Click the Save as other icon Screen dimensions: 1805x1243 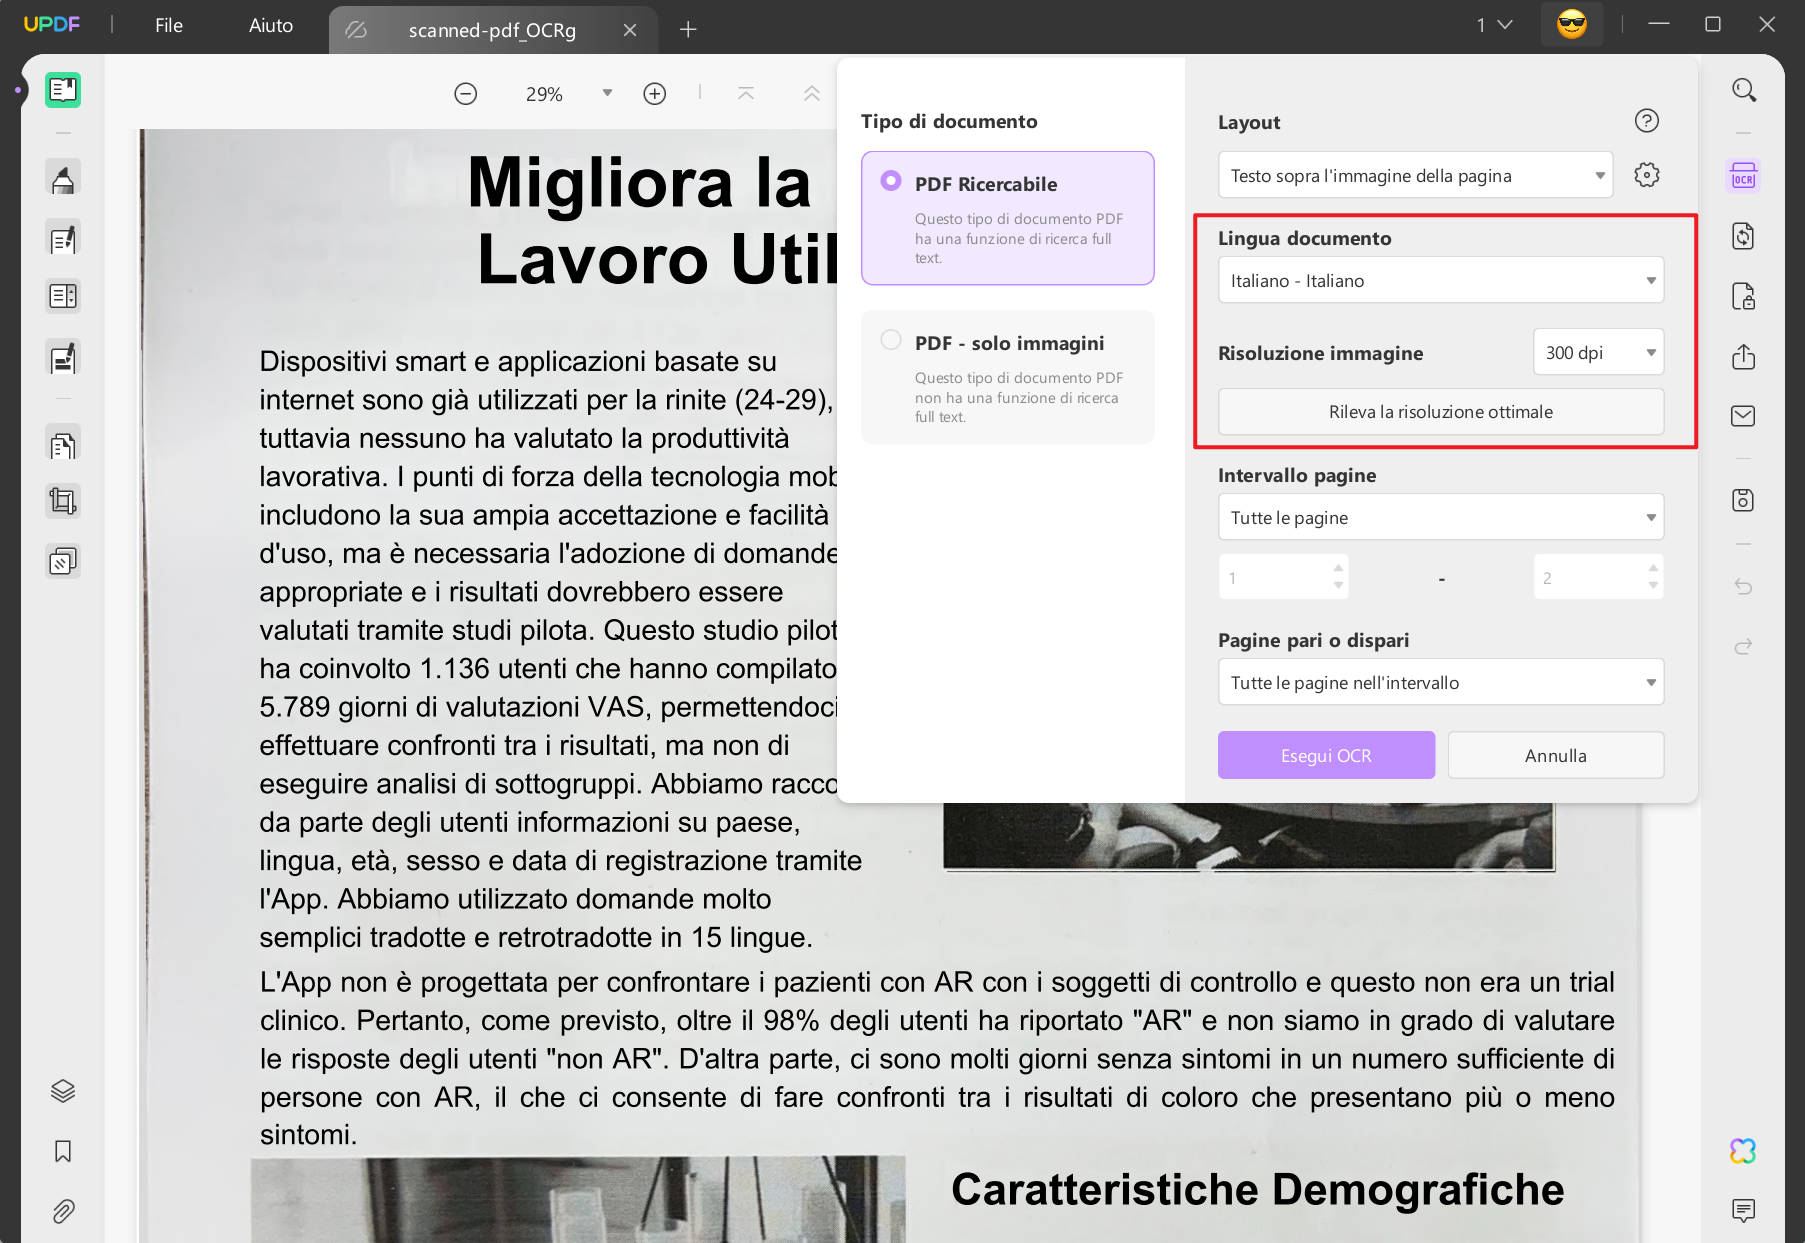1744,500
